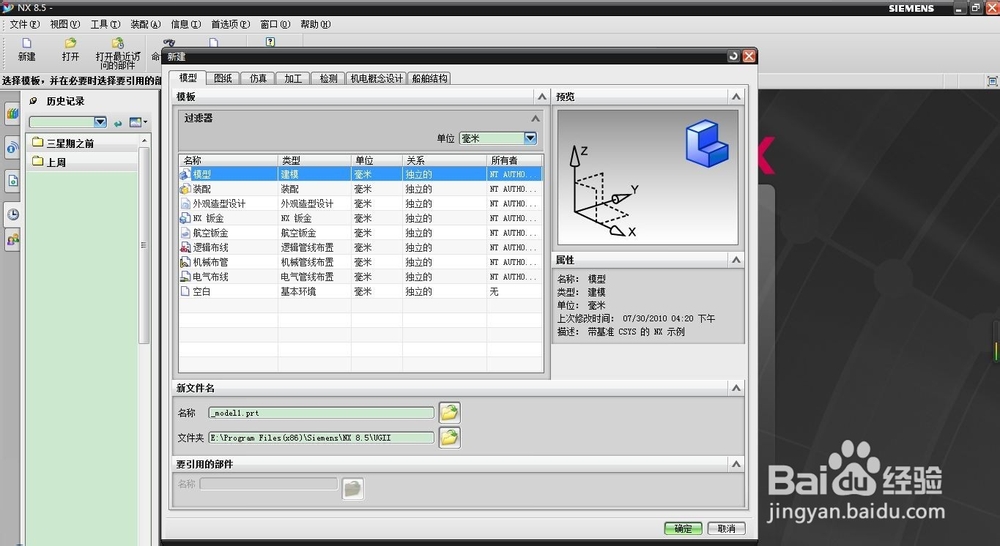Switch to the 机电概念设计 tab
Screen dimensions: 1000x546
(377, 78)
